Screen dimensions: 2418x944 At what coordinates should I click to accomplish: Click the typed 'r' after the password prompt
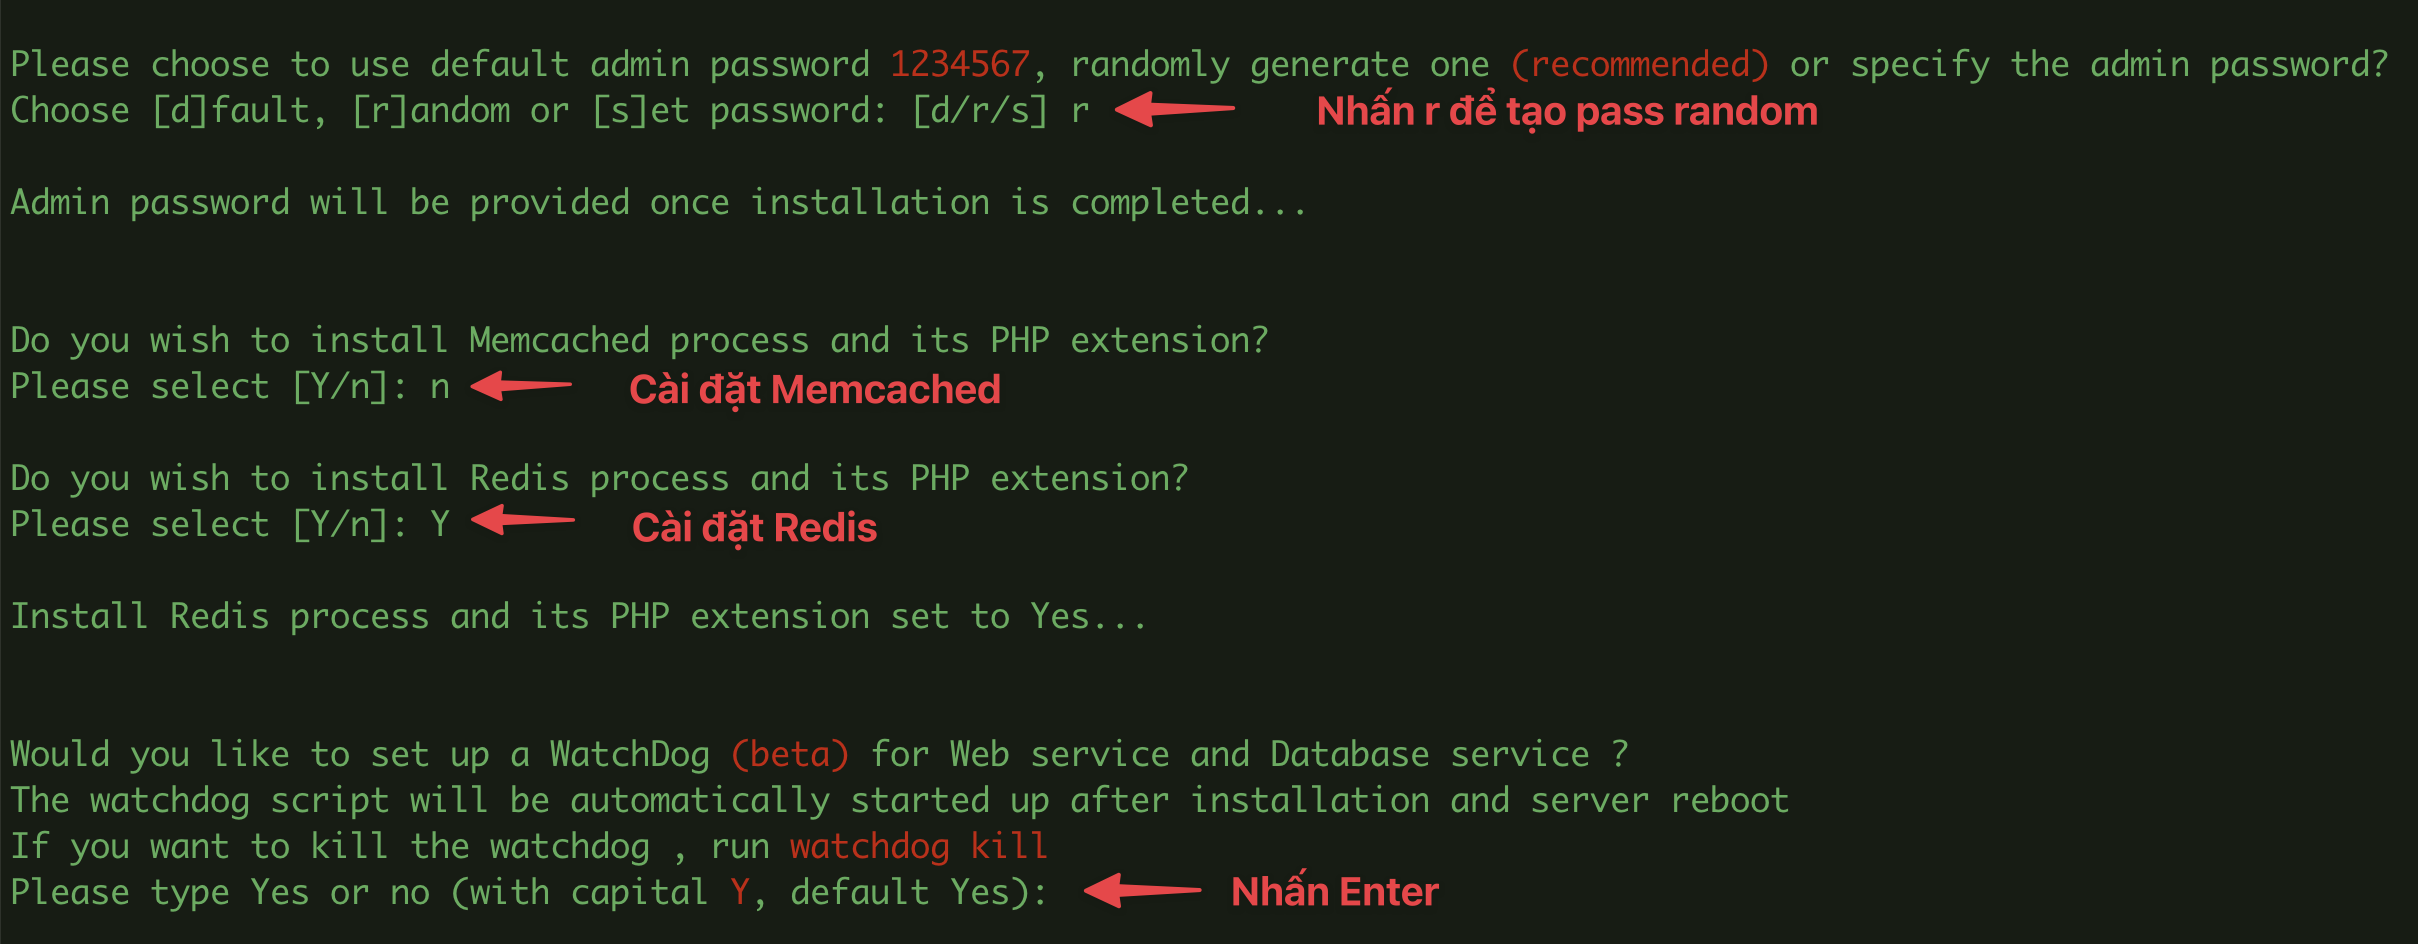coord(1080,112)
